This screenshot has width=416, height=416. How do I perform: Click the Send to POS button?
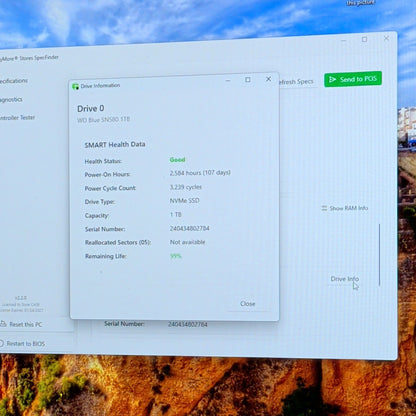point(353,79)
